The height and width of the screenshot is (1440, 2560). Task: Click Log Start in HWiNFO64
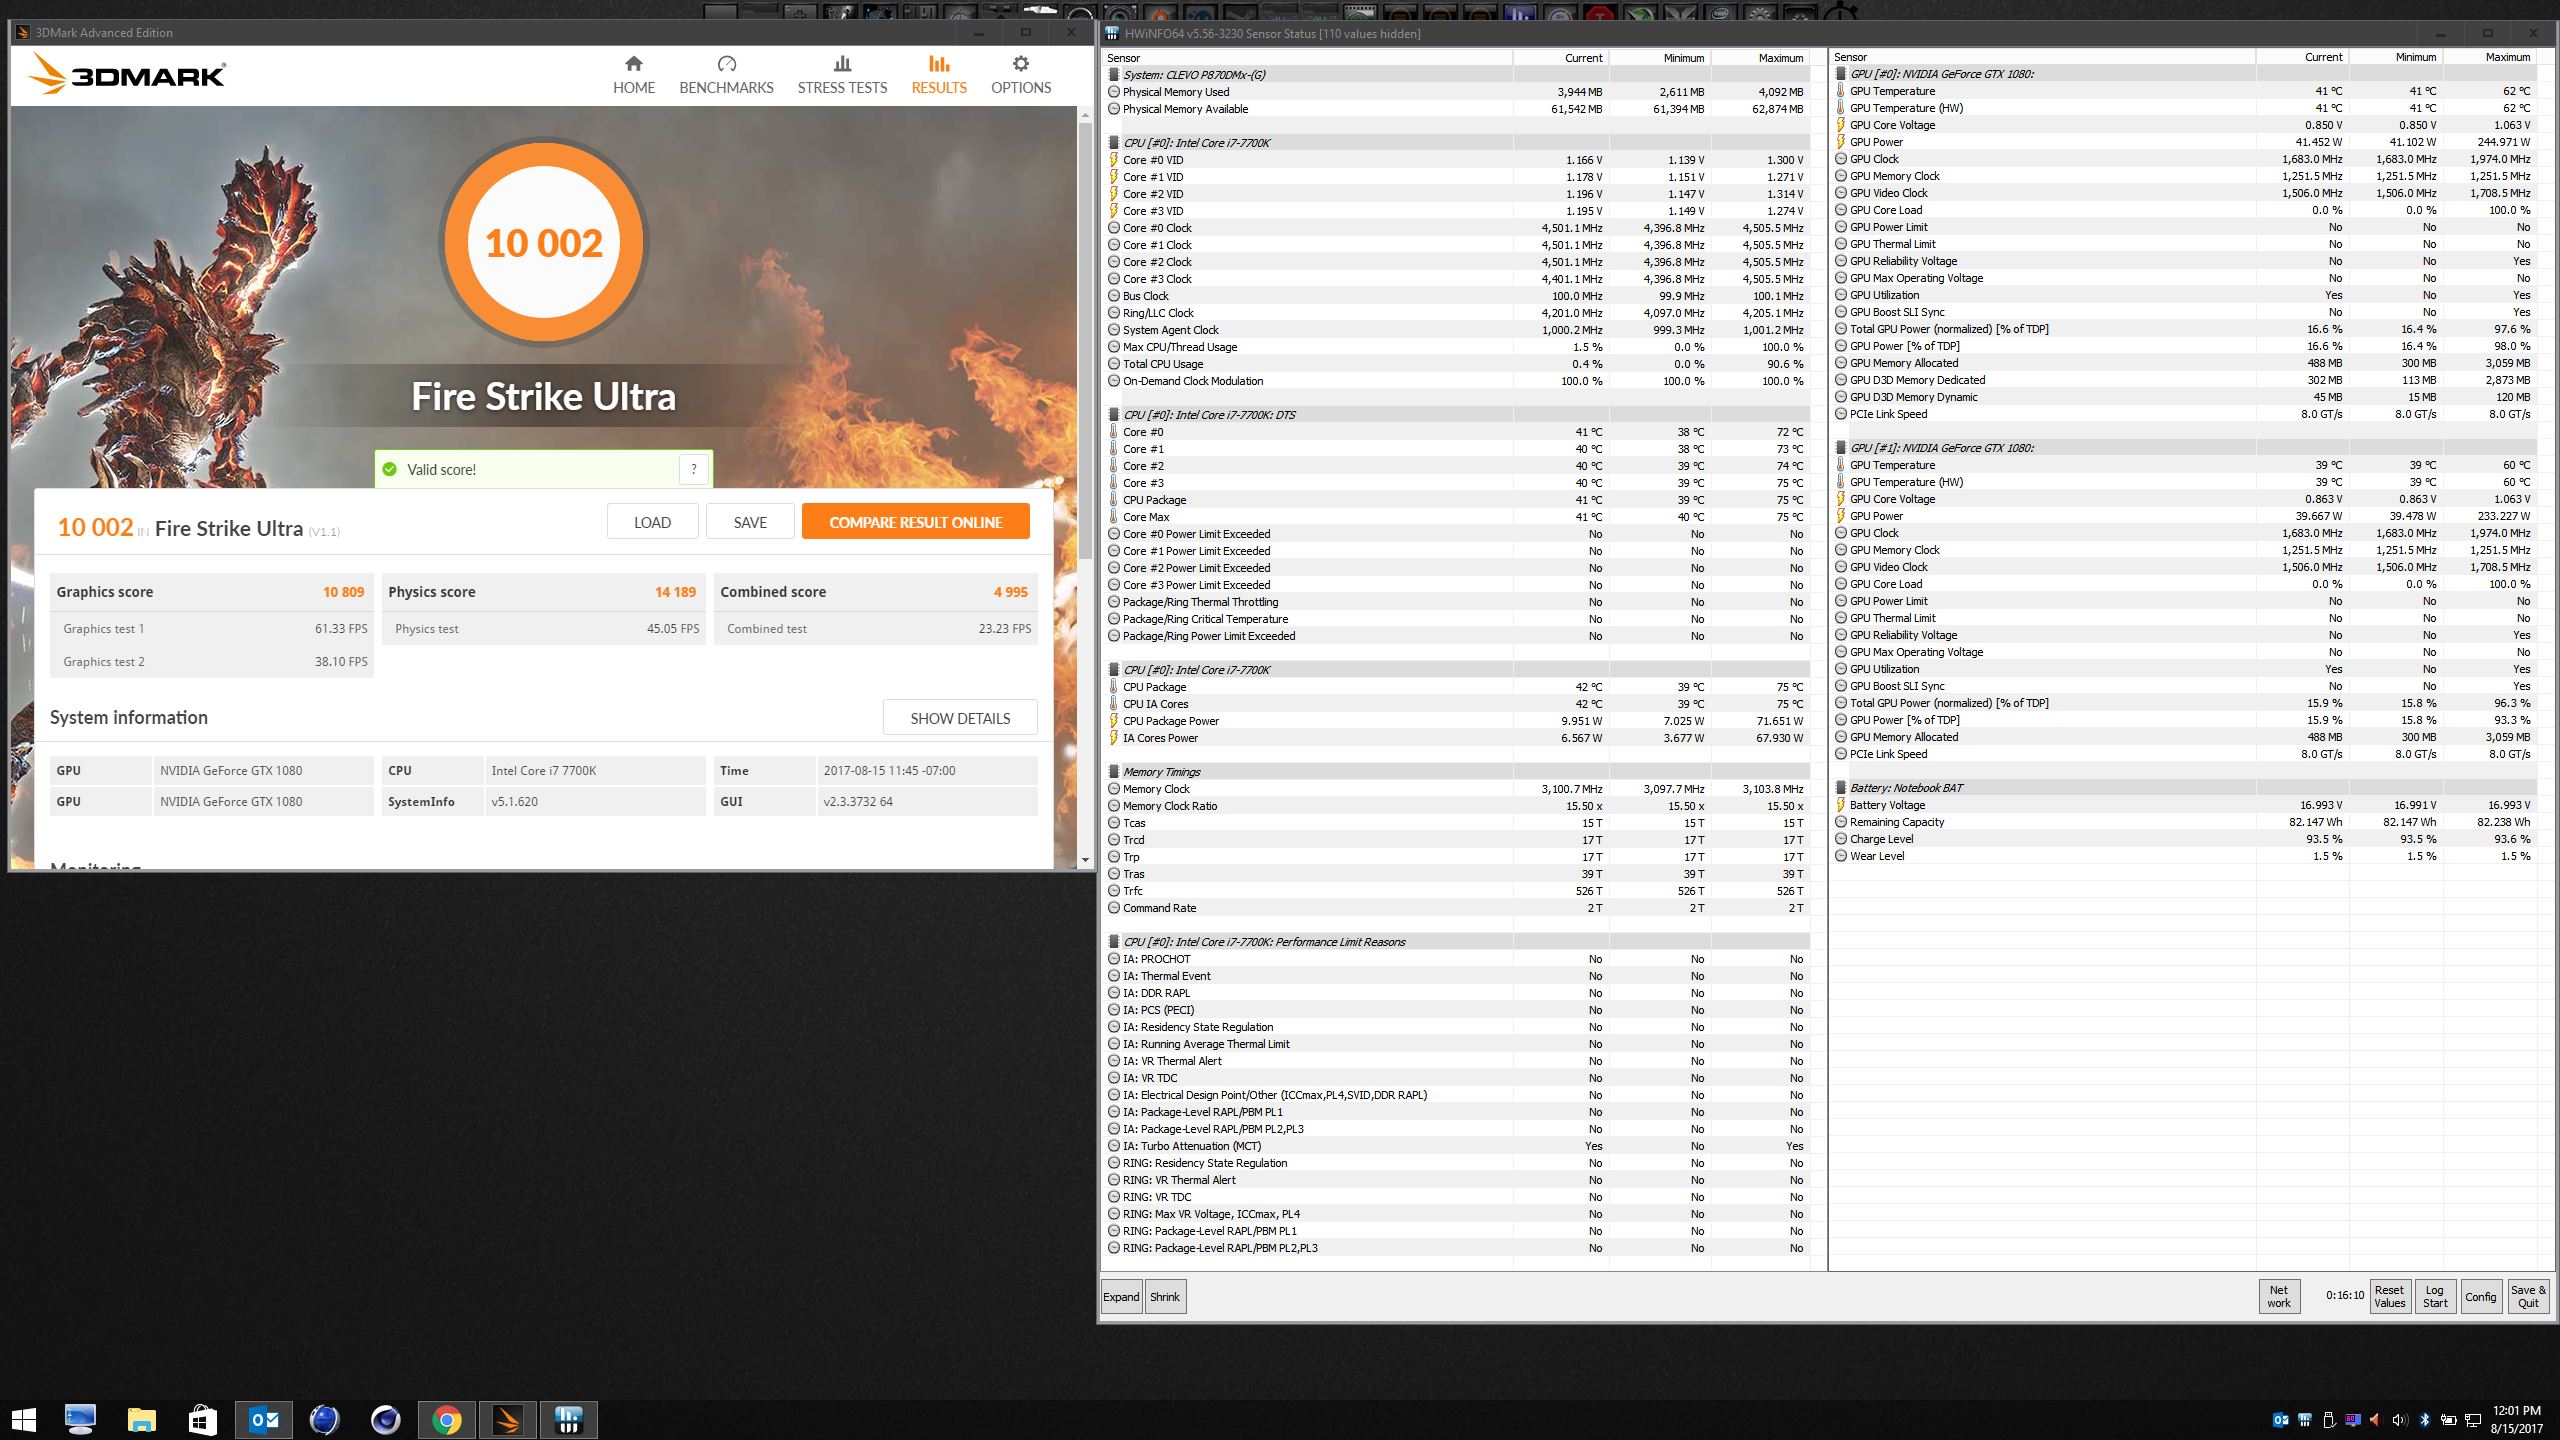pyautogui.click(x=2435, y=1296)
